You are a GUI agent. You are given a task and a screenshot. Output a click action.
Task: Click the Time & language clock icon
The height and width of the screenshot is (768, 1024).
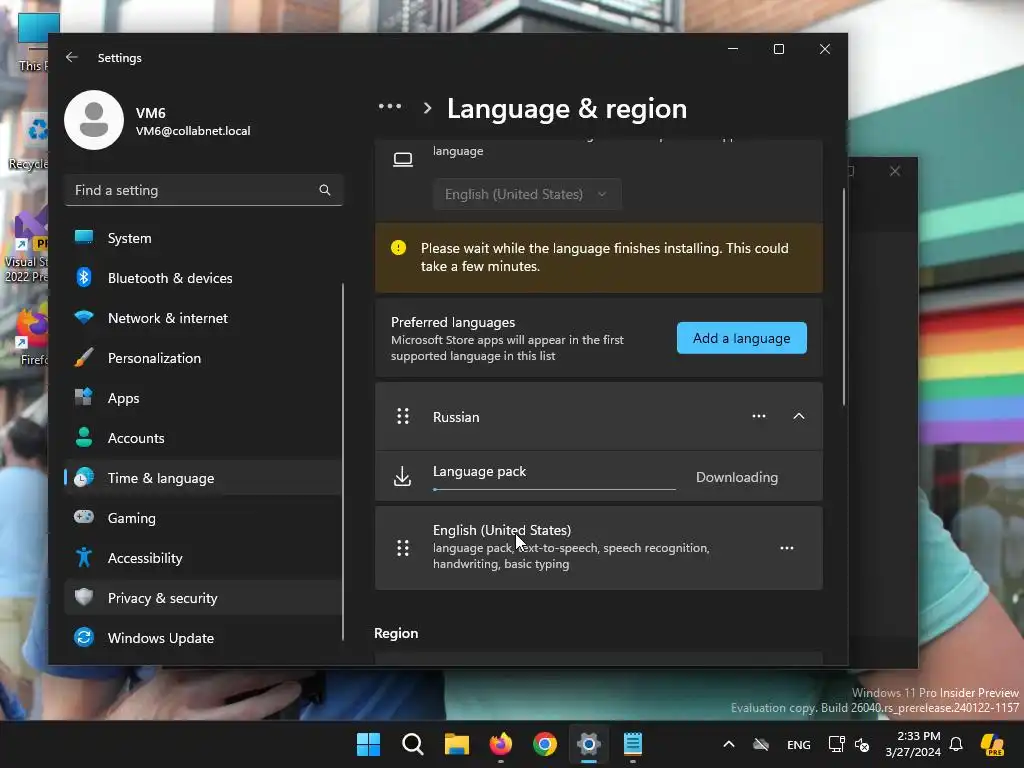click(x=84, y=477)
